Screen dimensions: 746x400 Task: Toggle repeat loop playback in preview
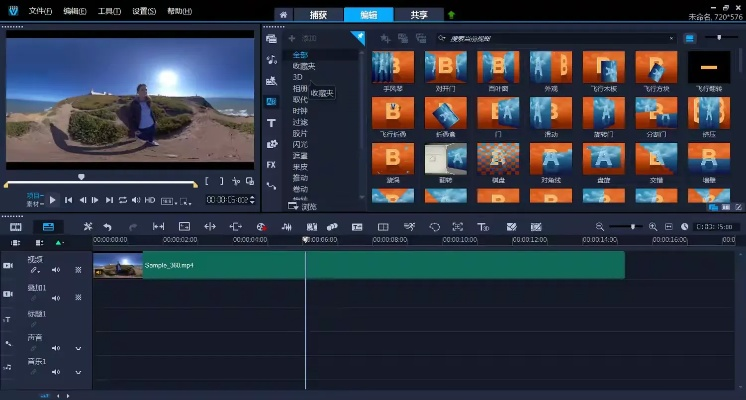122,200
